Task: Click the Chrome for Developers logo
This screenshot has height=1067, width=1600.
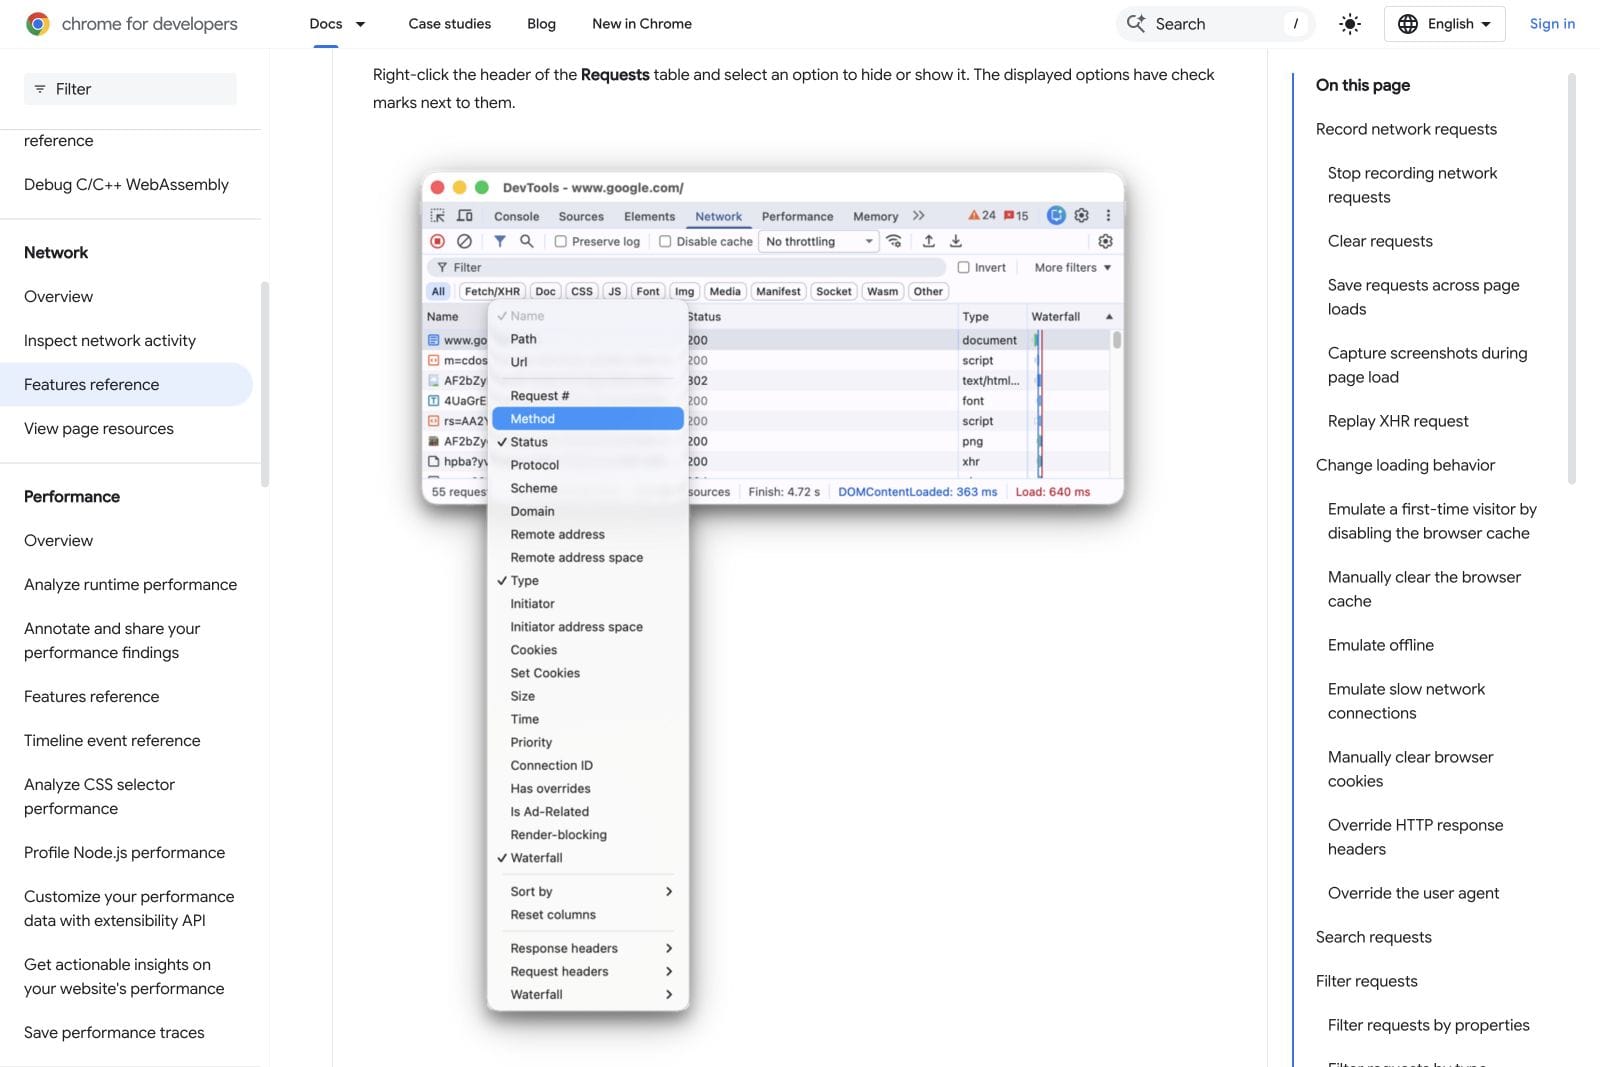Action: coord(131,24)
